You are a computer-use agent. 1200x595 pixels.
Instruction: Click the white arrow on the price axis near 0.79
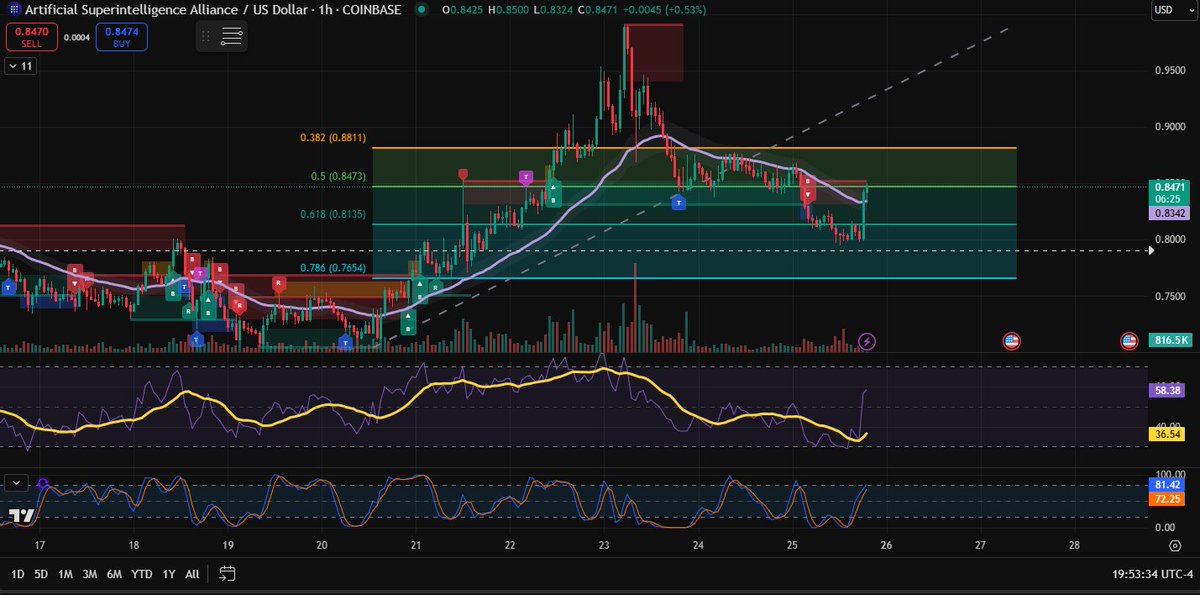1152,250
